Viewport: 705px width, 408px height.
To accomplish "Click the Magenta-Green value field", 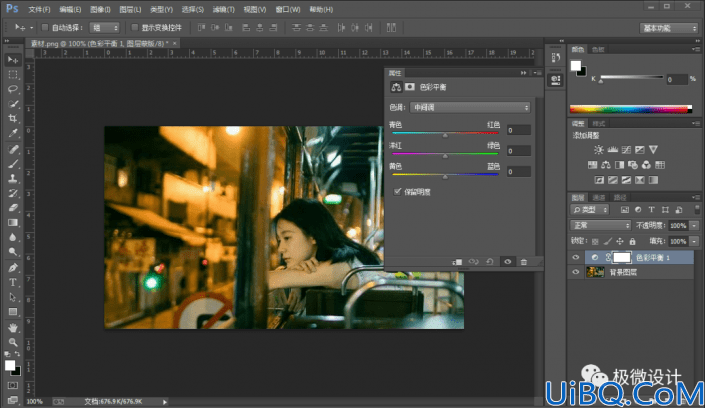I will point(518,151).
